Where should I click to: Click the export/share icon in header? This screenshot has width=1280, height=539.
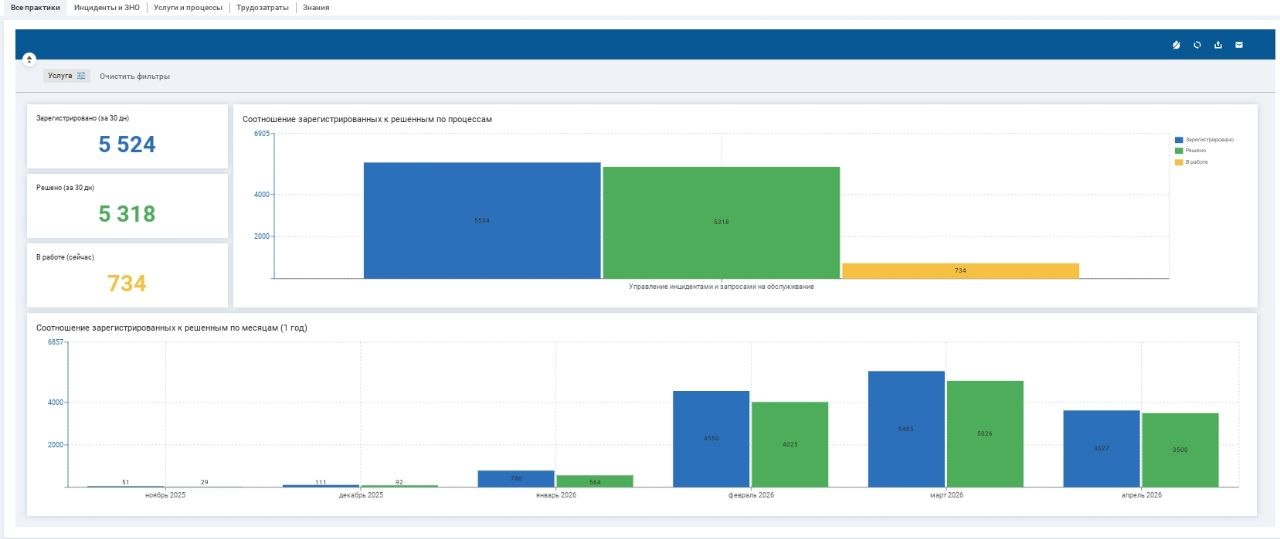point(1218,45)
